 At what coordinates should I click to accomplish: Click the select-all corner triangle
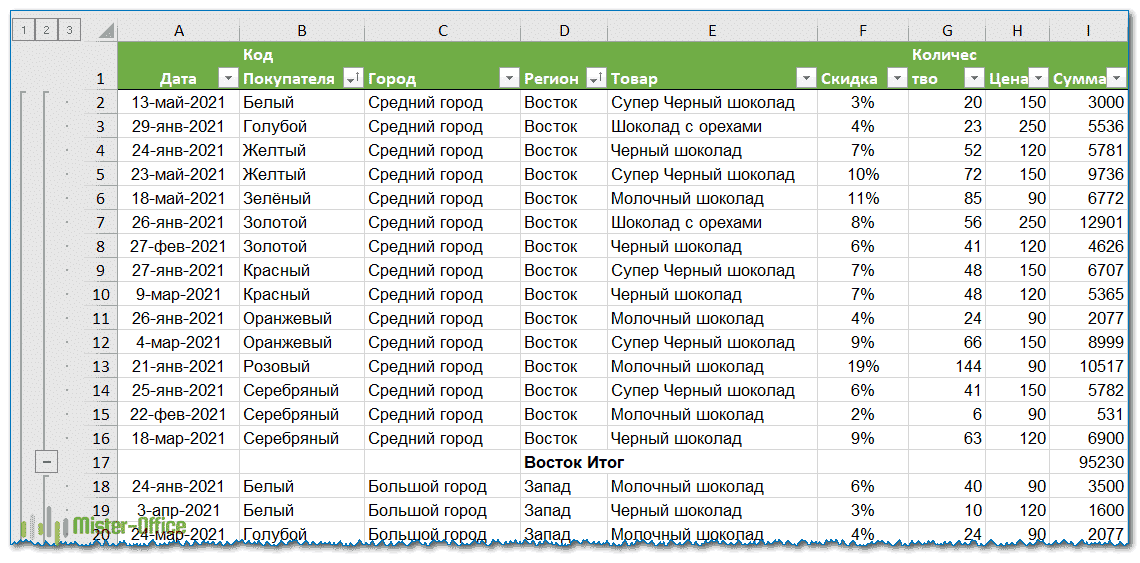pyautogui.click(x=104, y=31)
